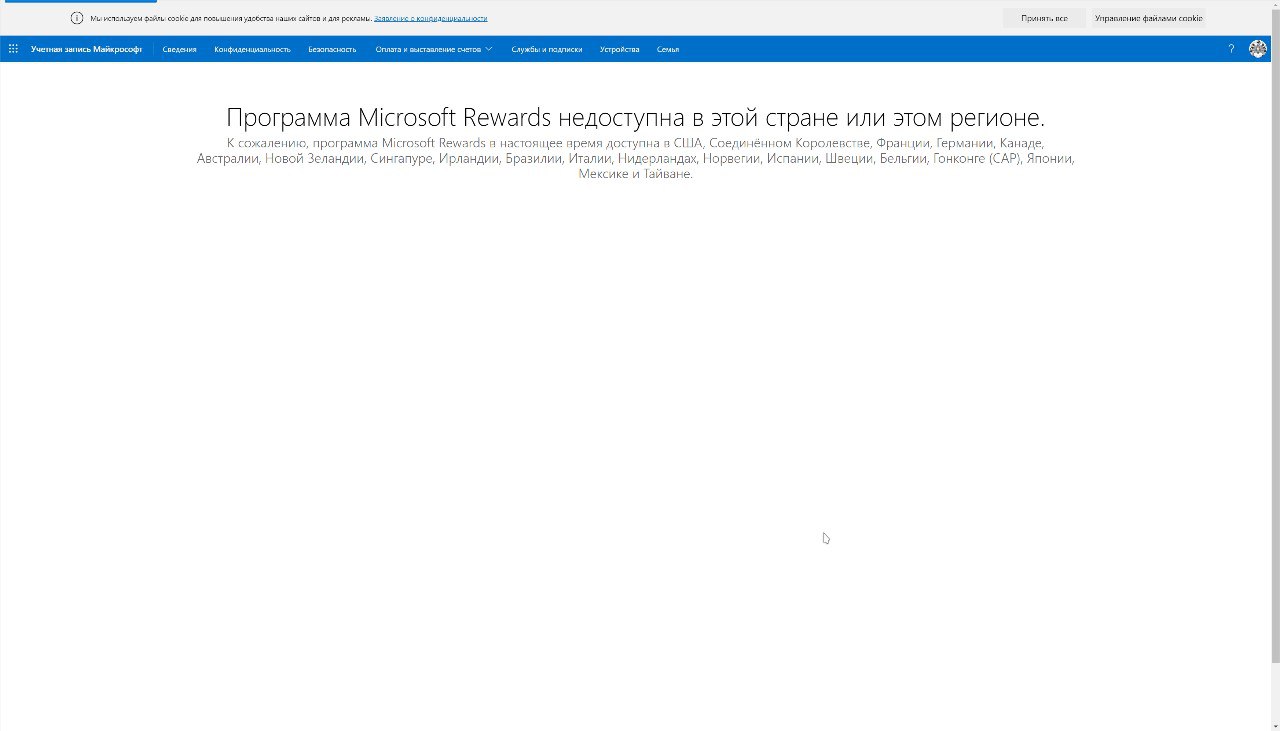Viewport: 1280px width, 731px height.
Task: Open the privacy statement link in cookie banner
Action: pos(431,18)
